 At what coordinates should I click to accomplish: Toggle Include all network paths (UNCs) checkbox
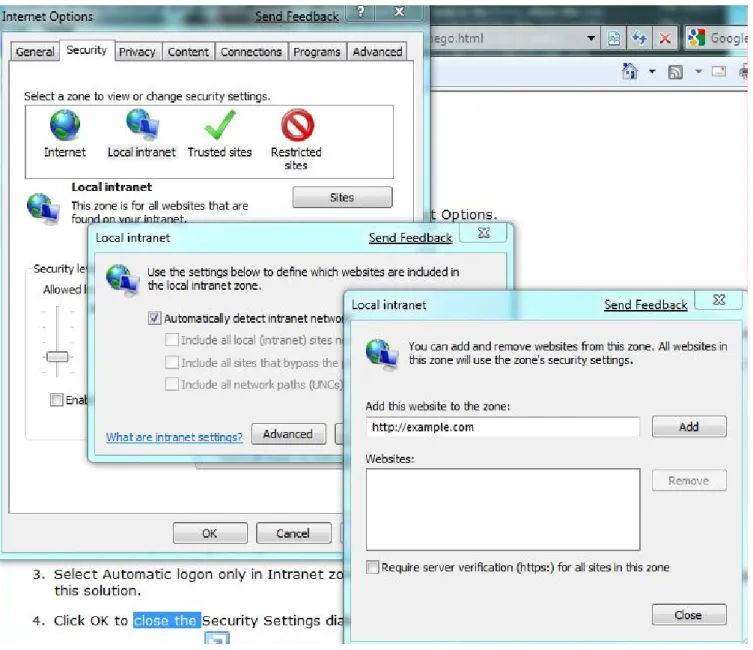tap(171, 384)
